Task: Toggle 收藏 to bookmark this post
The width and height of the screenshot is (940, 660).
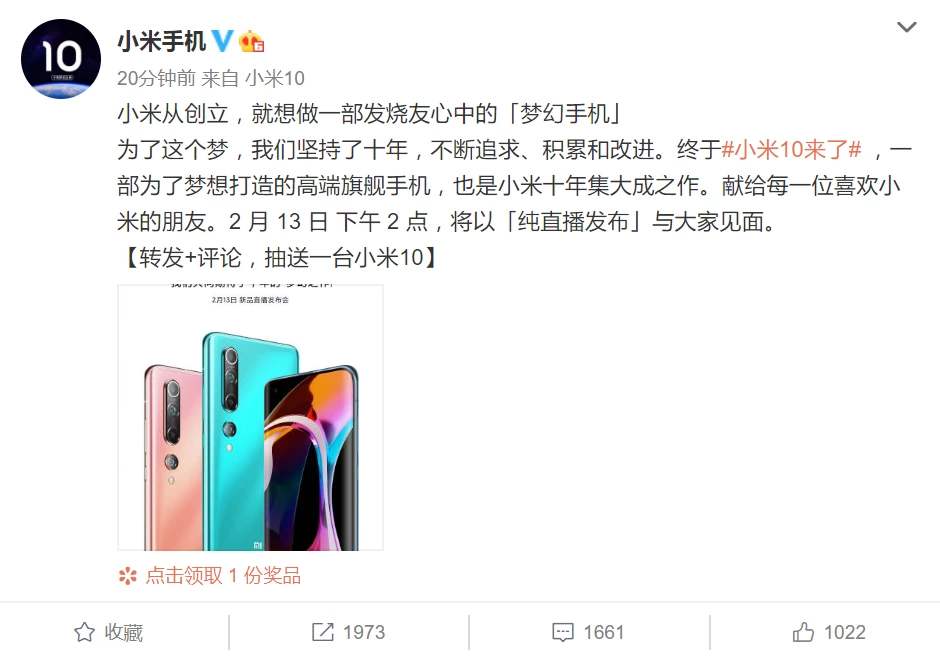Action: tap(109, 632)
